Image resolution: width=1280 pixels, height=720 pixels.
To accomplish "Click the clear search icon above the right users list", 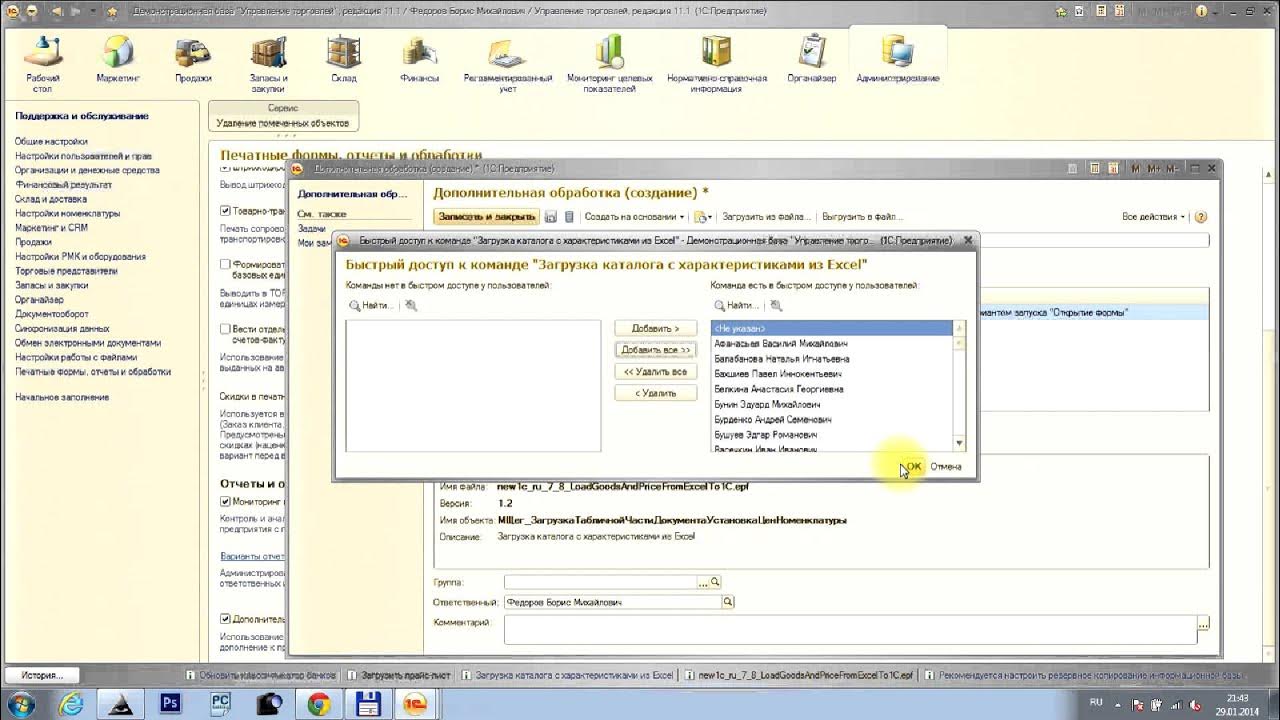I will point(776,306).
